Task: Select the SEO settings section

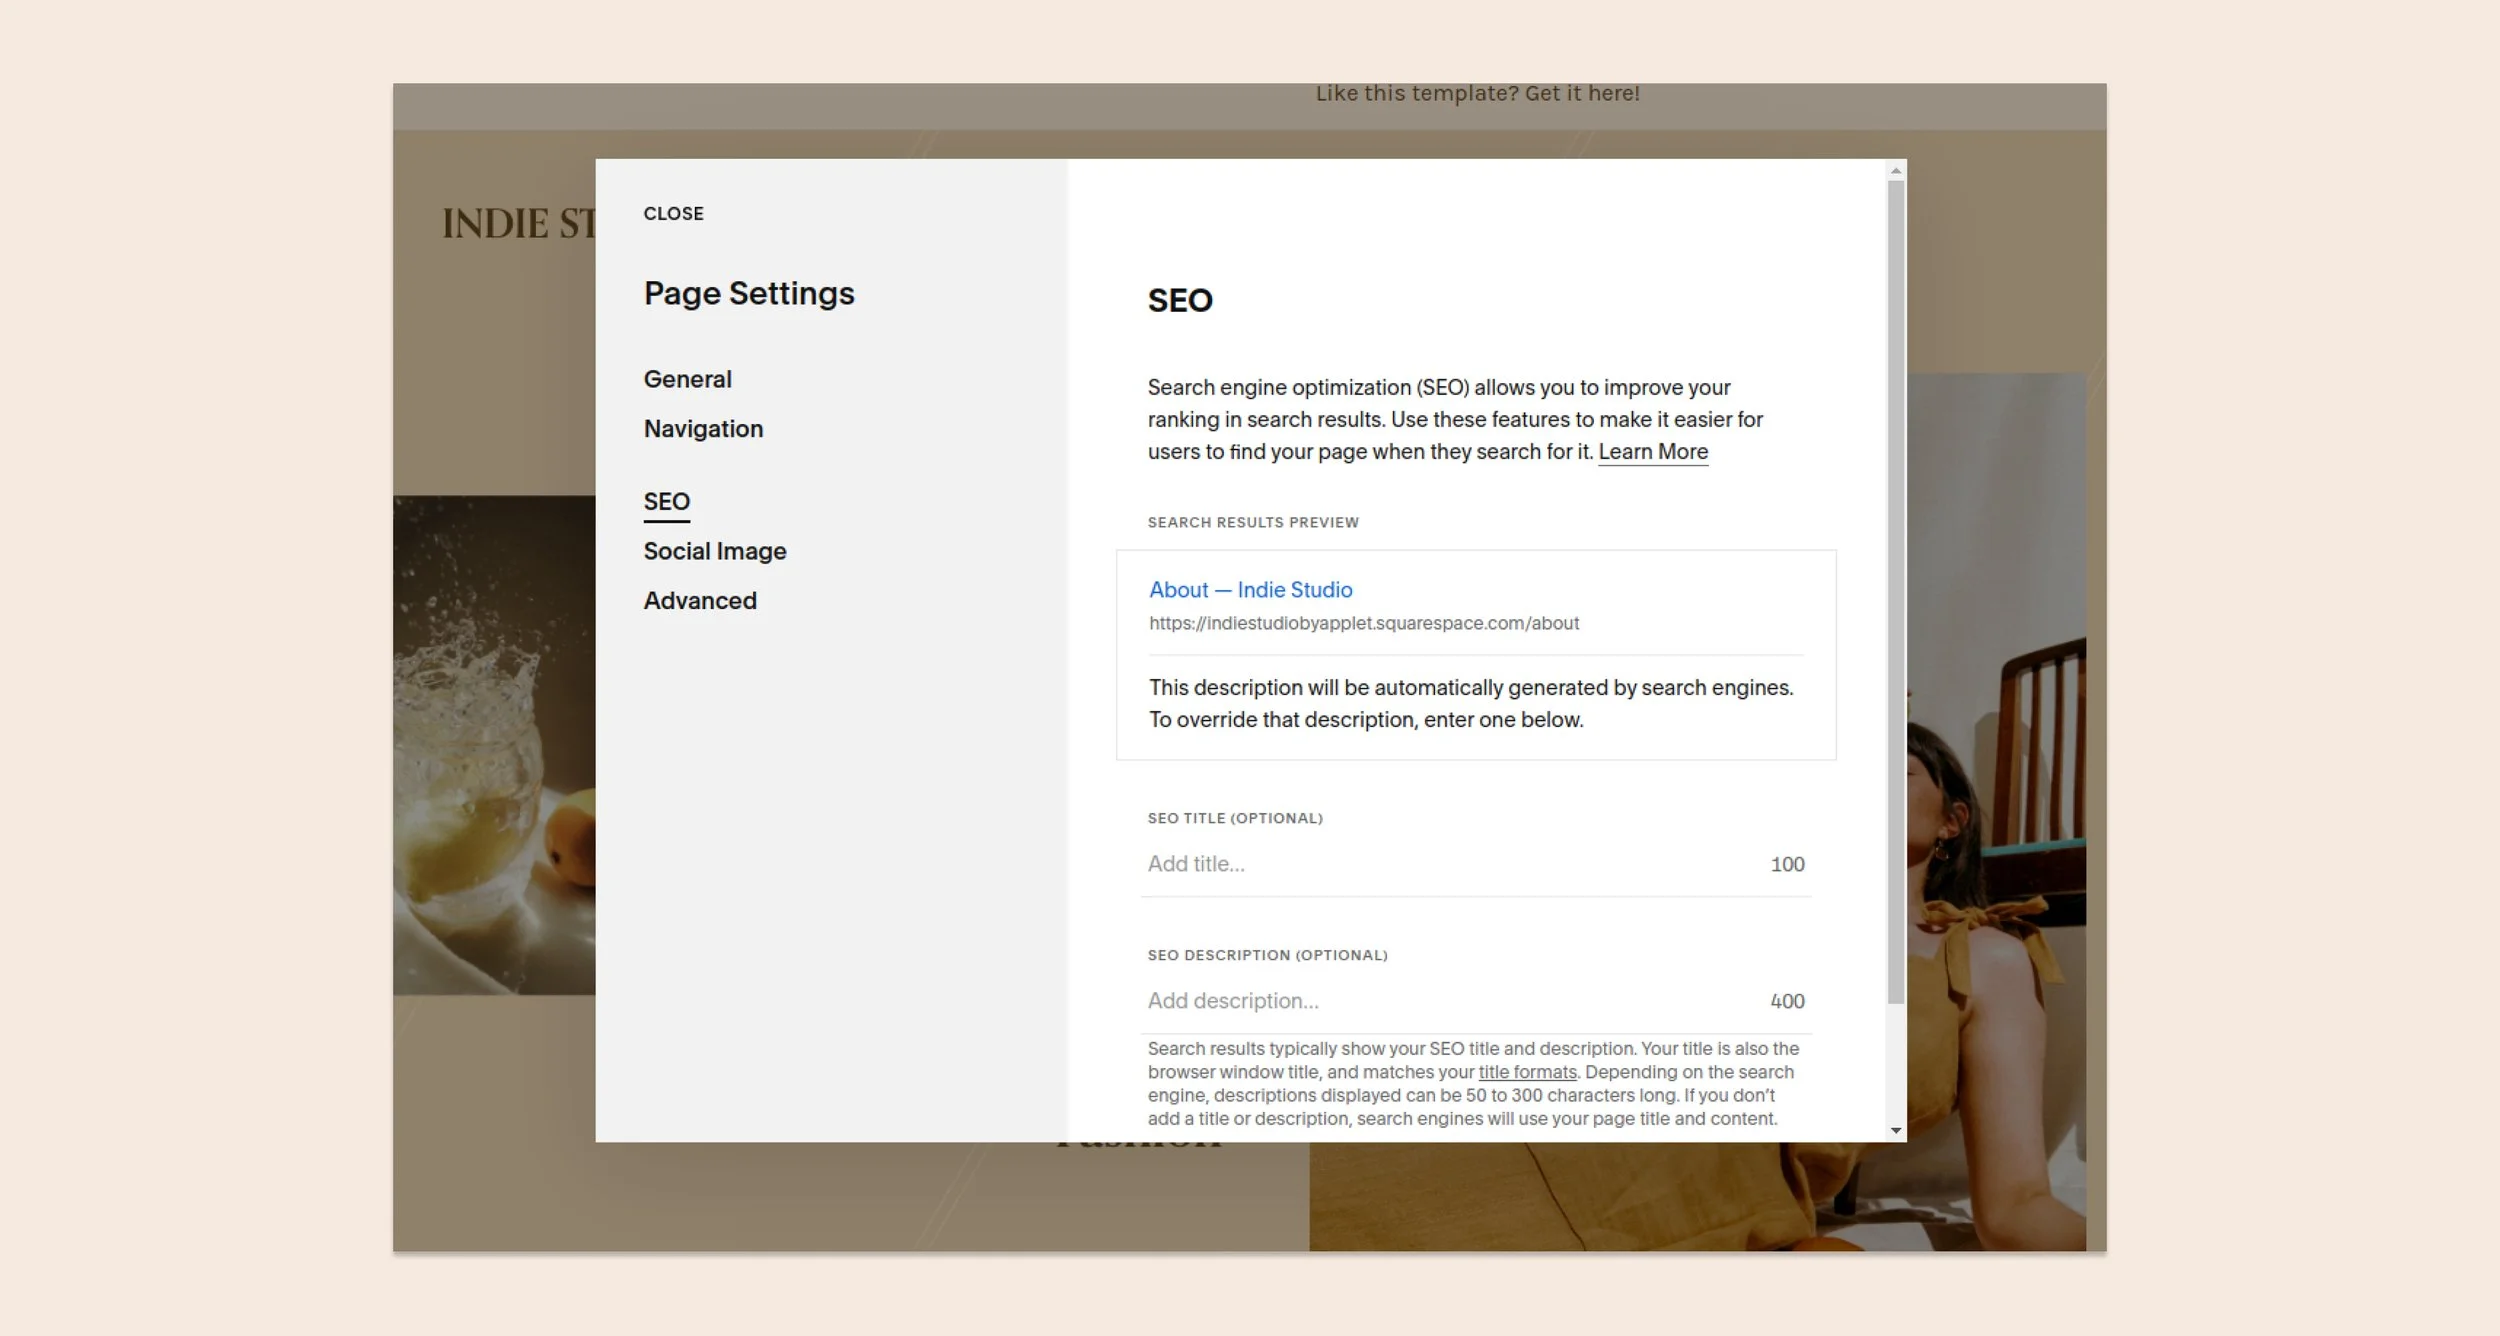Action: coord(666,501)
